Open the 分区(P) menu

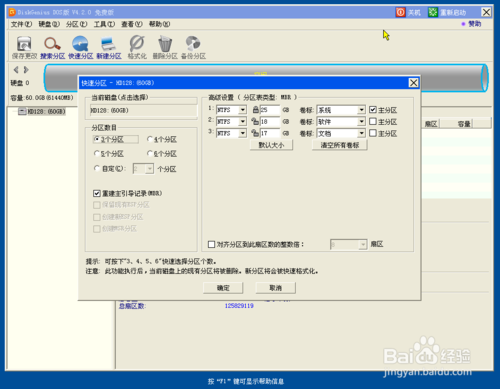pyautogui.click(x=77, y=24)
